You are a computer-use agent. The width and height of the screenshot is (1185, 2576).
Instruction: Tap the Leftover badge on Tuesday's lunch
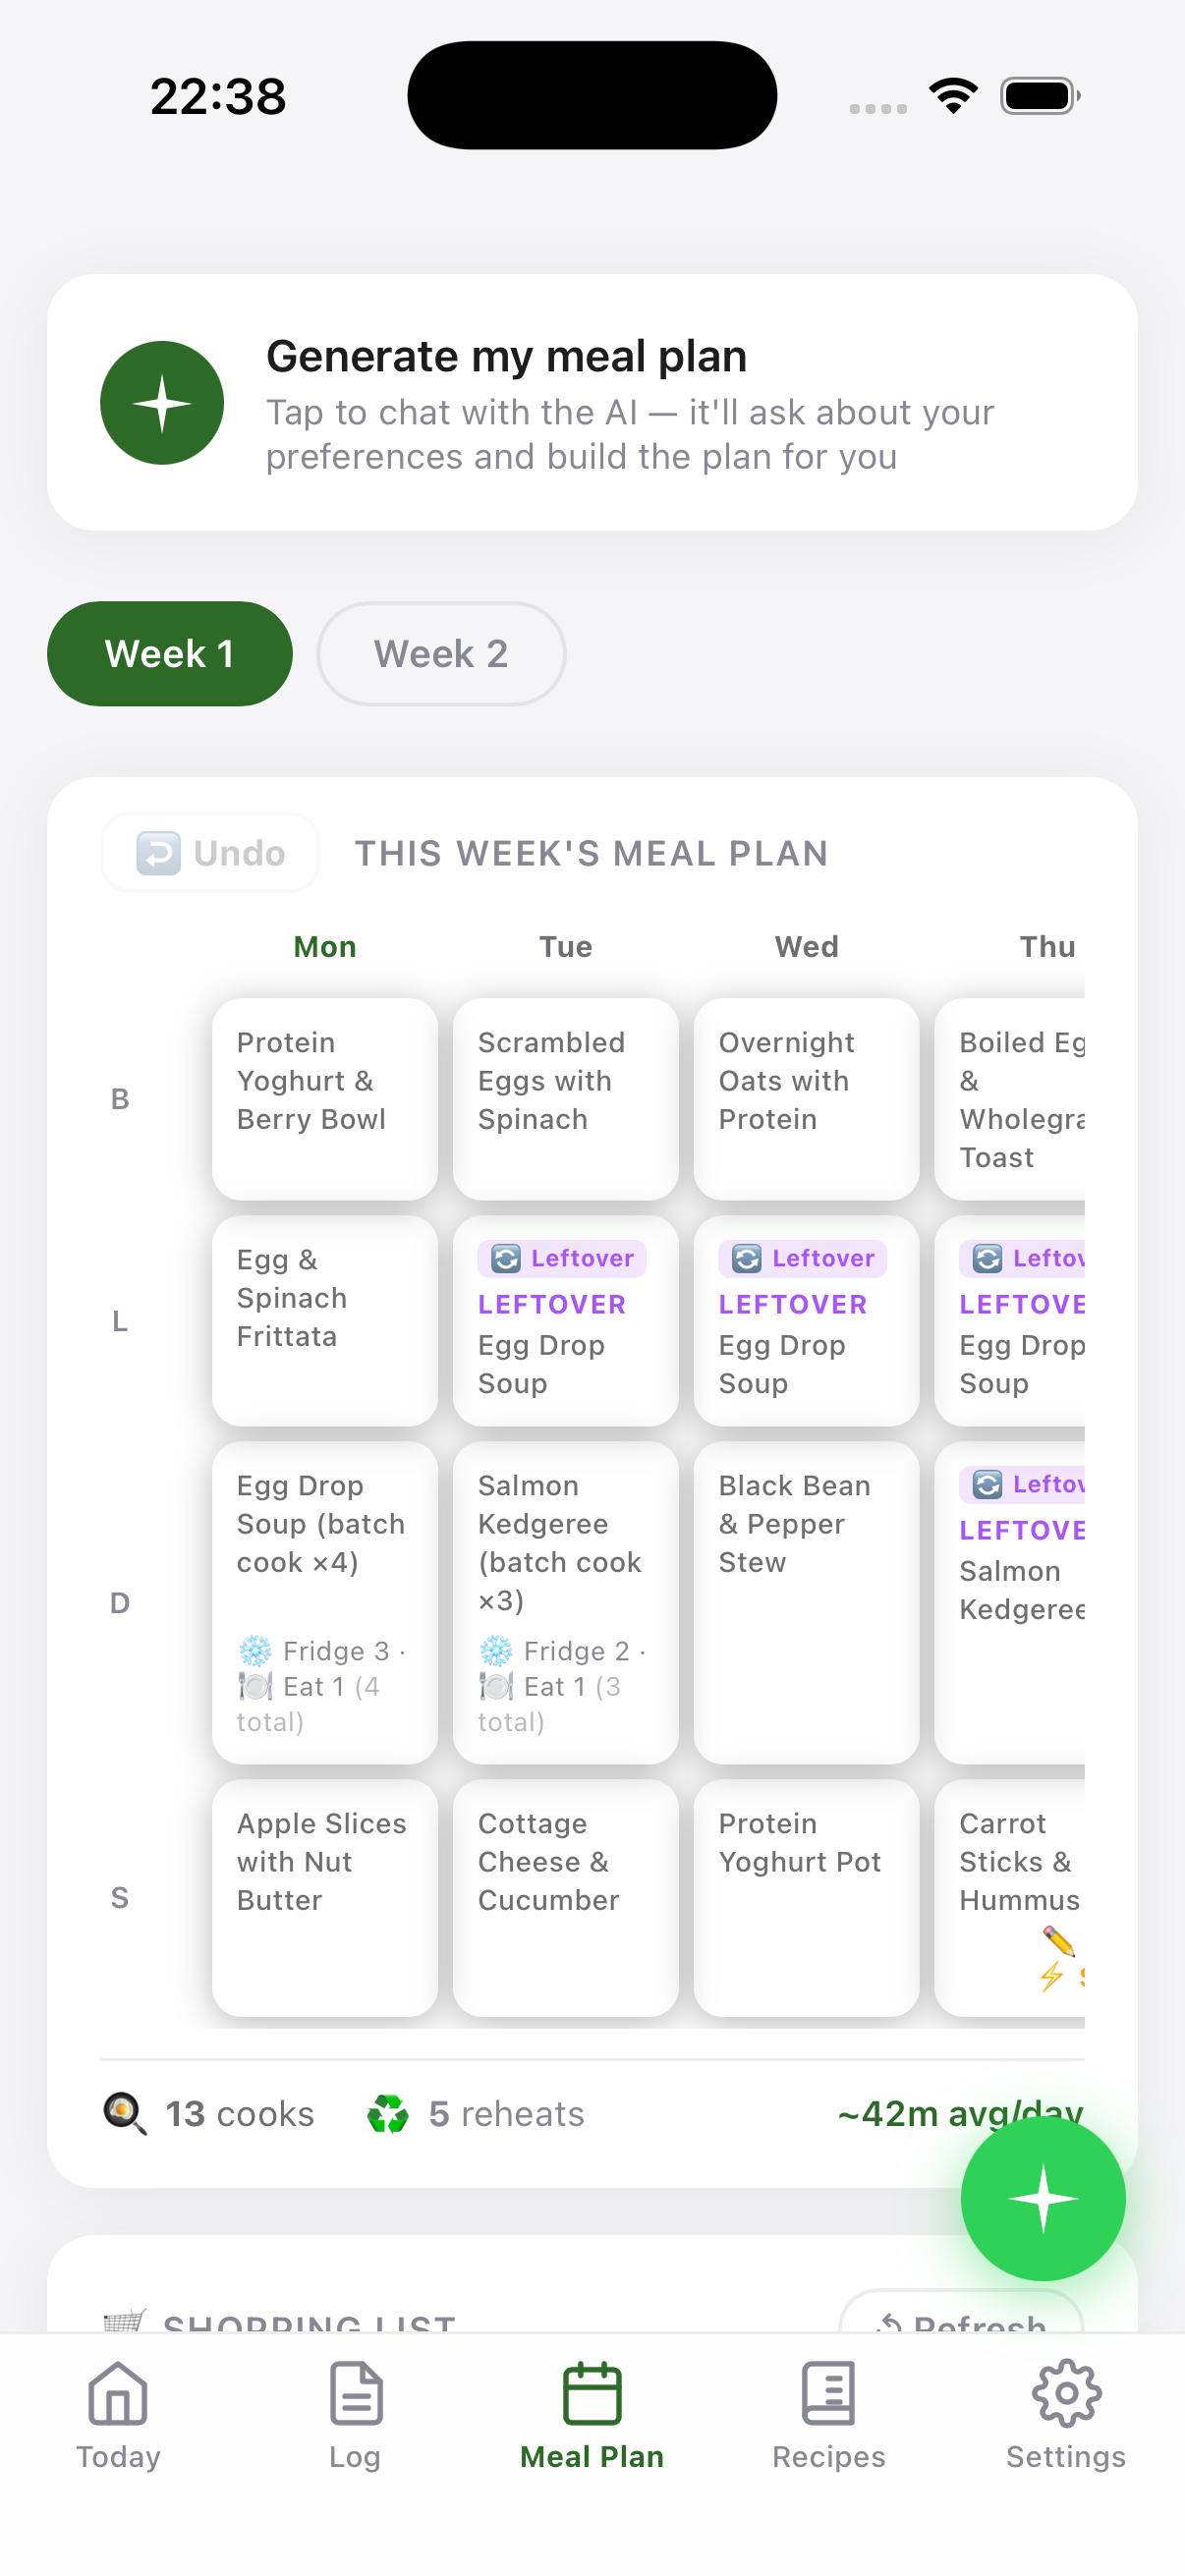pyautogui.click(x=563, y=1258)
